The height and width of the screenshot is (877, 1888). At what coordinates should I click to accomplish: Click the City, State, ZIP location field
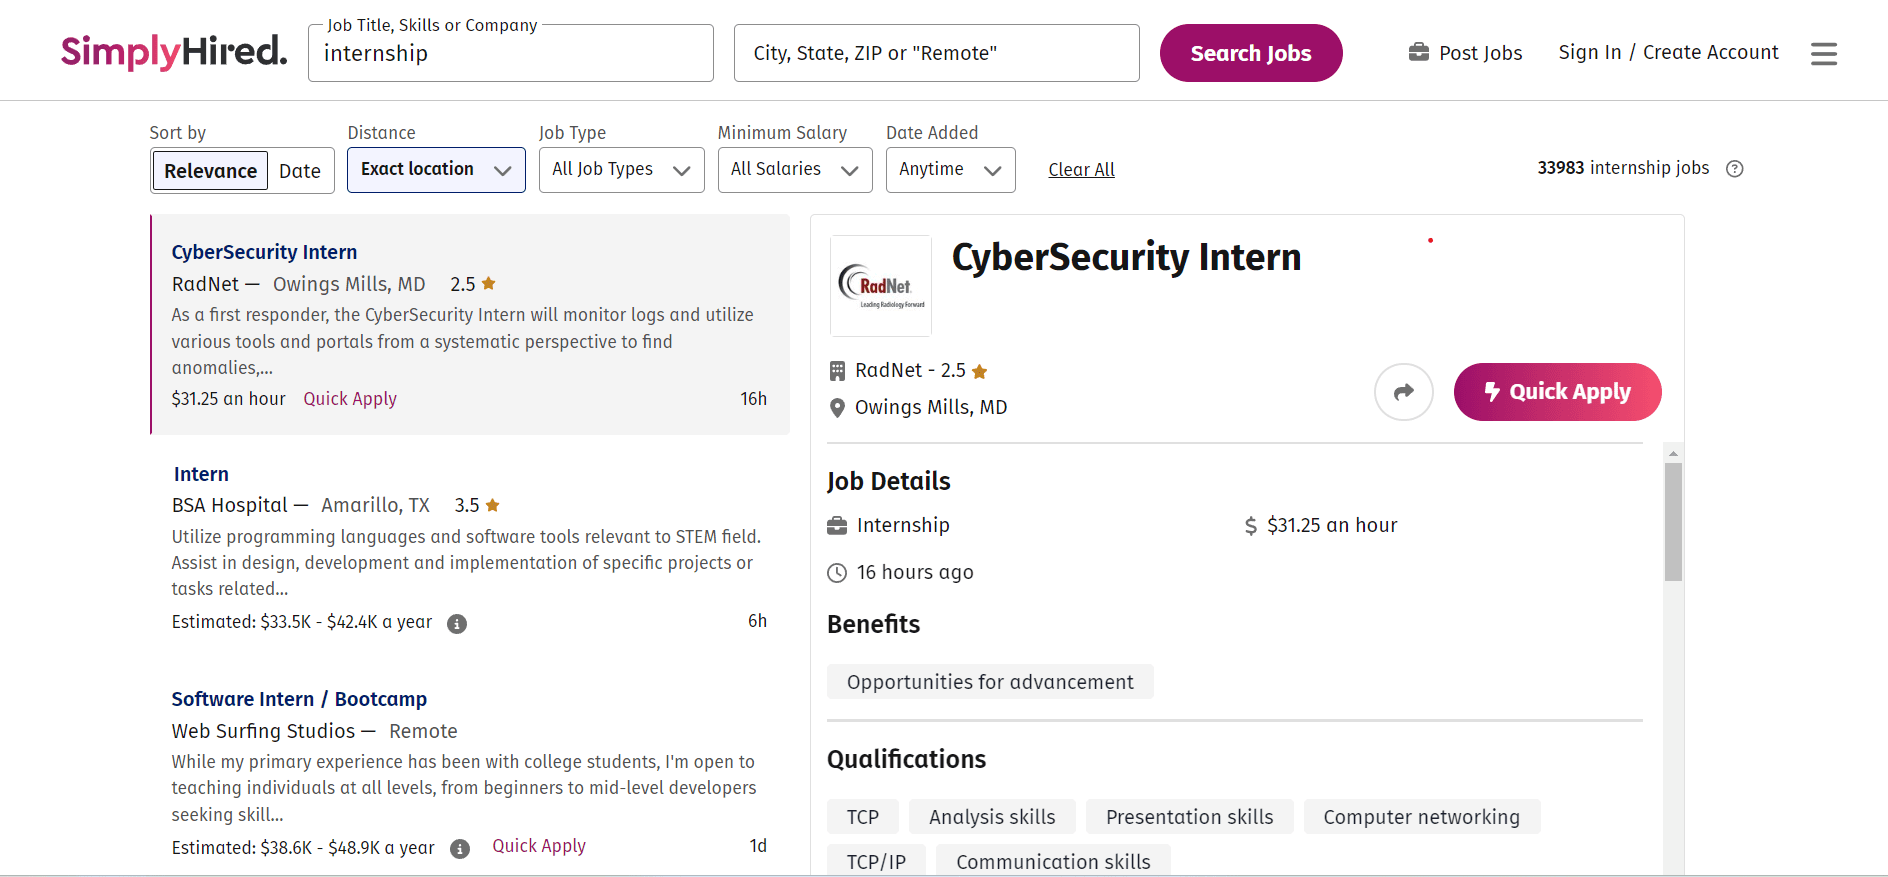[x=936, y=53]
